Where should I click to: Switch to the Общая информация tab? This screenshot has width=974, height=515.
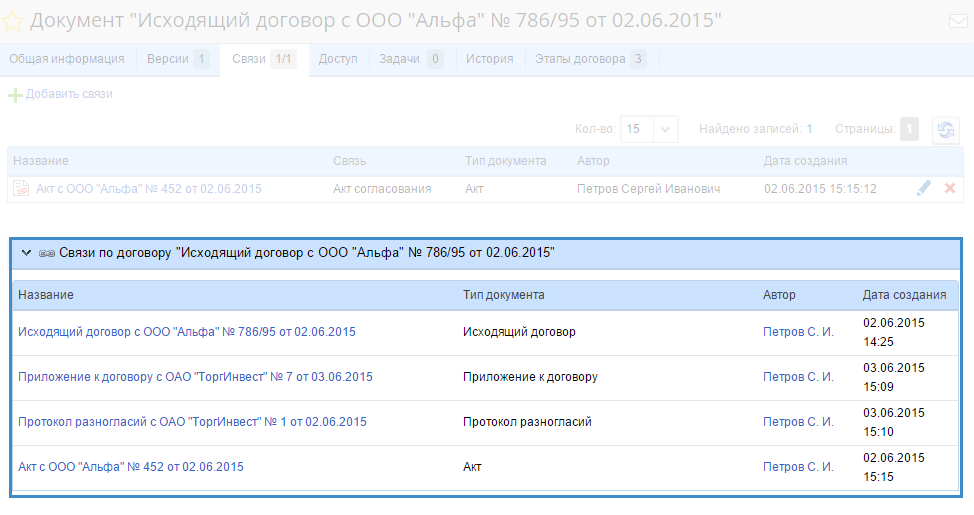pos(66,59)
